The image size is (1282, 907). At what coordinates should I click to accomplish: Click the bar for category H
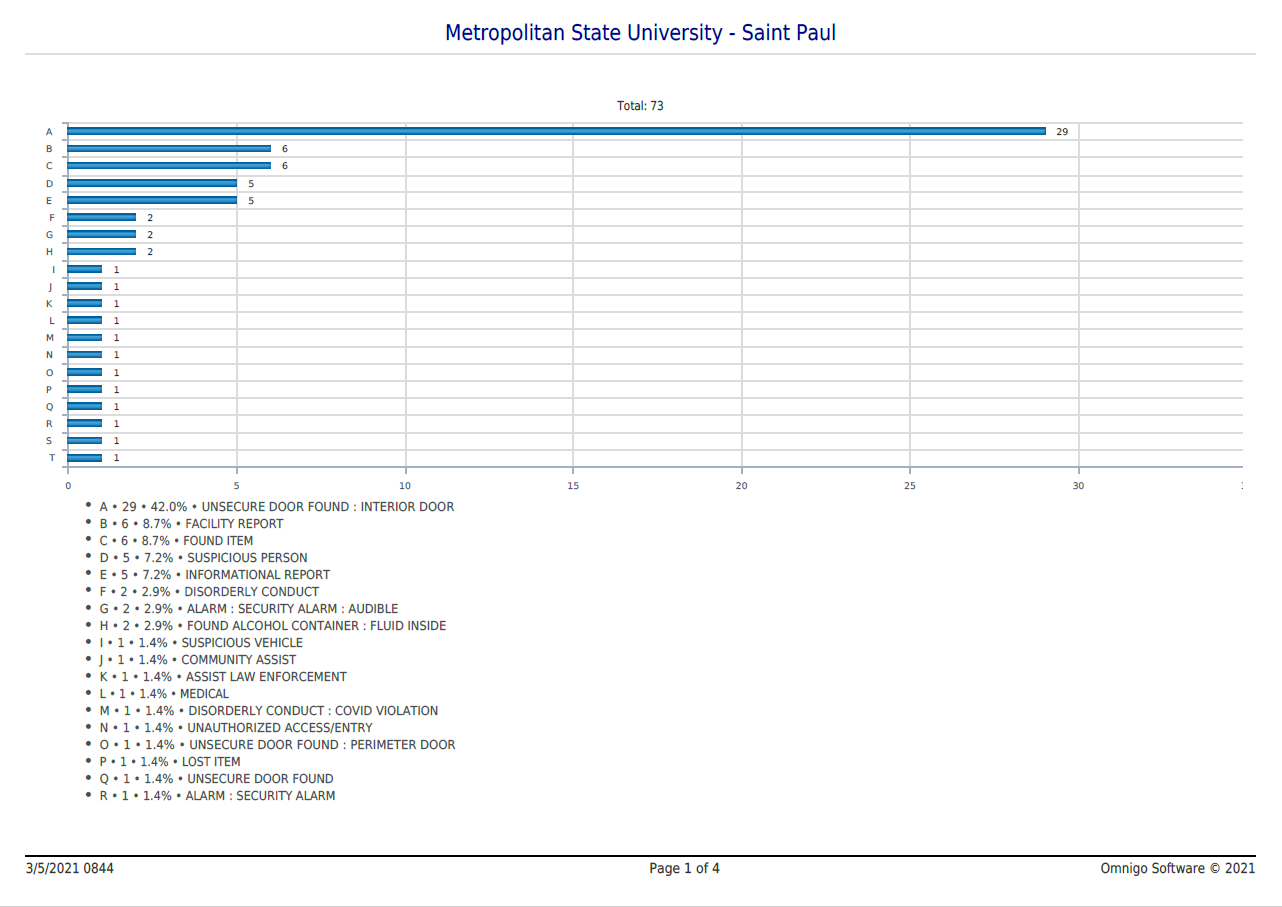click(x=101, y=251)
